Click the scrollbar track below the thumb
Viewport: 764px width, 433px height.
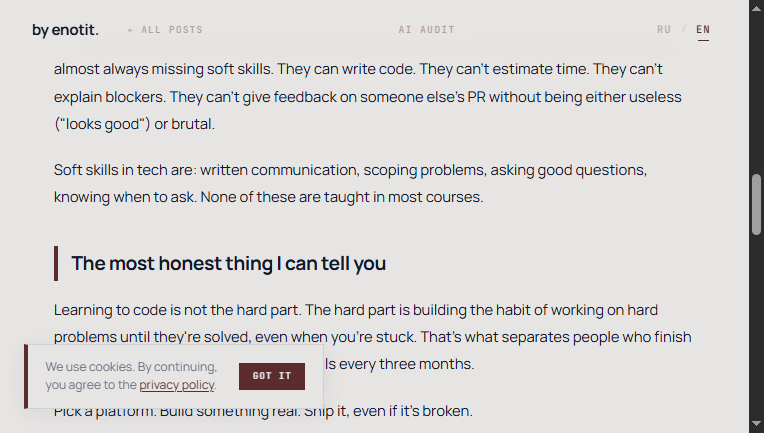coord(756,330)
